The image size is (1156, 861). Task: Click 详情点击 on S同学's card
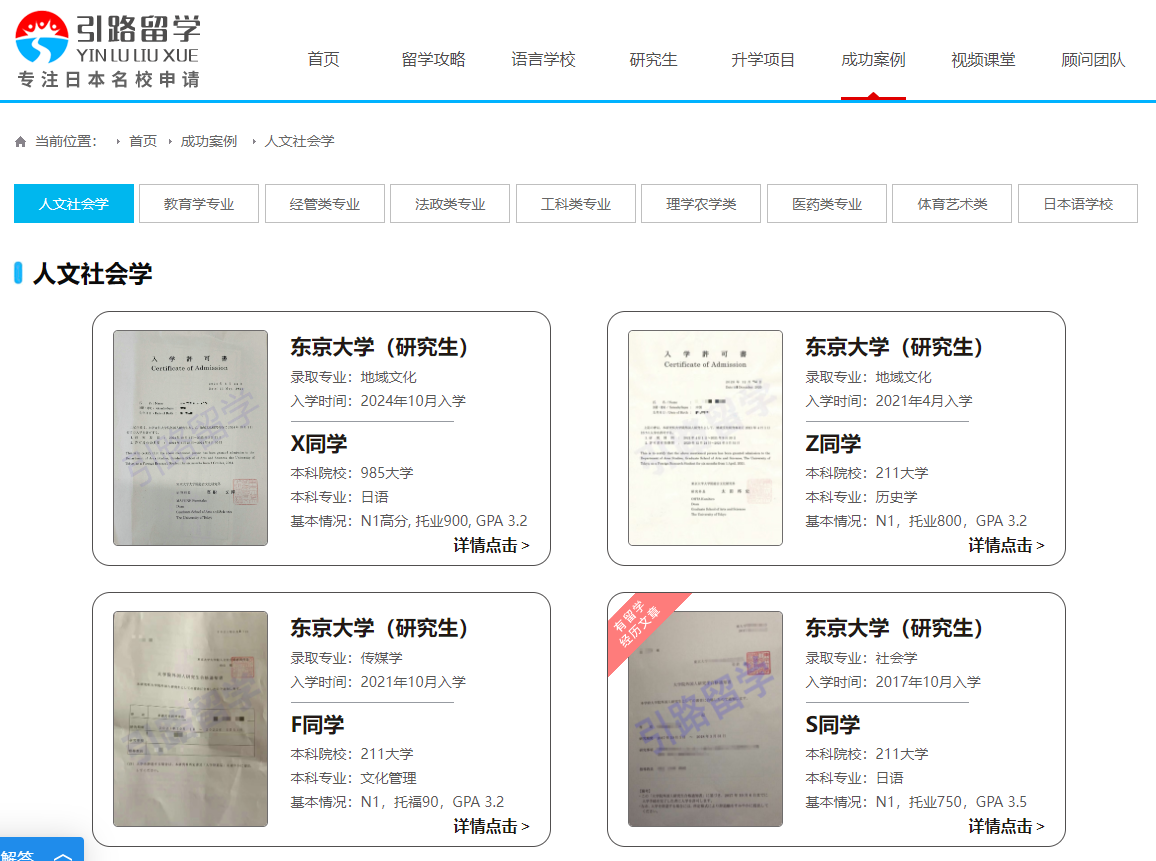(x=1006, y=826)
